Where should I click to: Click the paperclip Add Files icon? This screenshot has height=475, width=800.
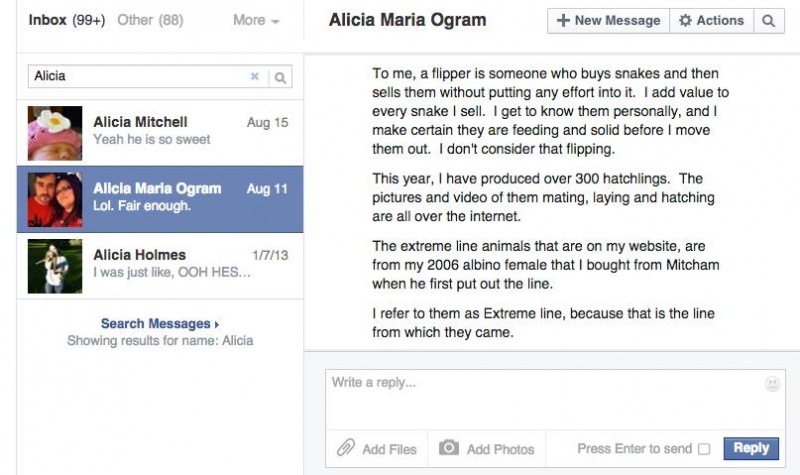point(345,448)
